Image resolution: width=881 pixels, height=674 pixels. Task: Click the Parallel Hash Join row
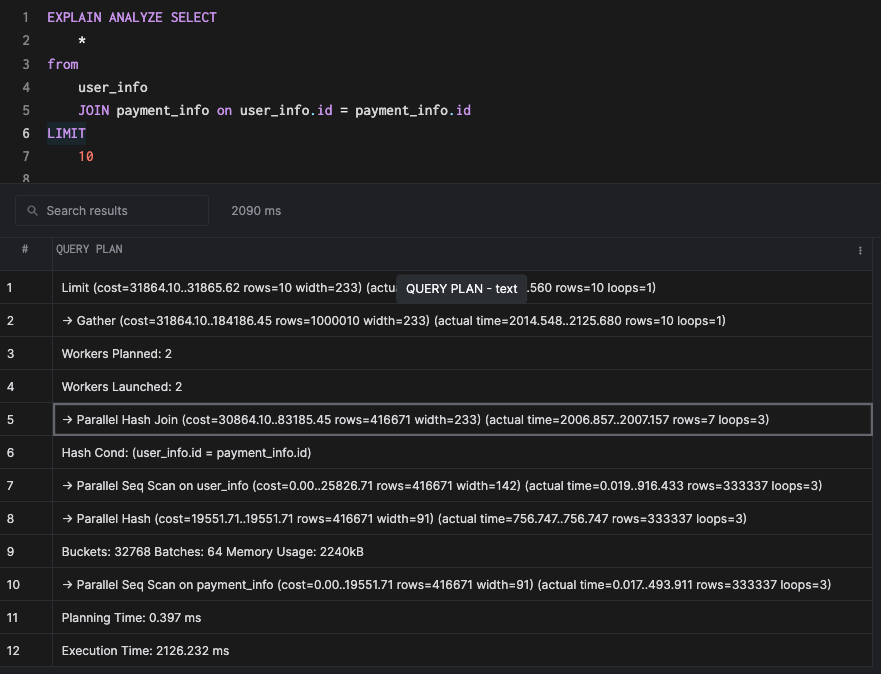pyautogui.click(x=415, y=420)
